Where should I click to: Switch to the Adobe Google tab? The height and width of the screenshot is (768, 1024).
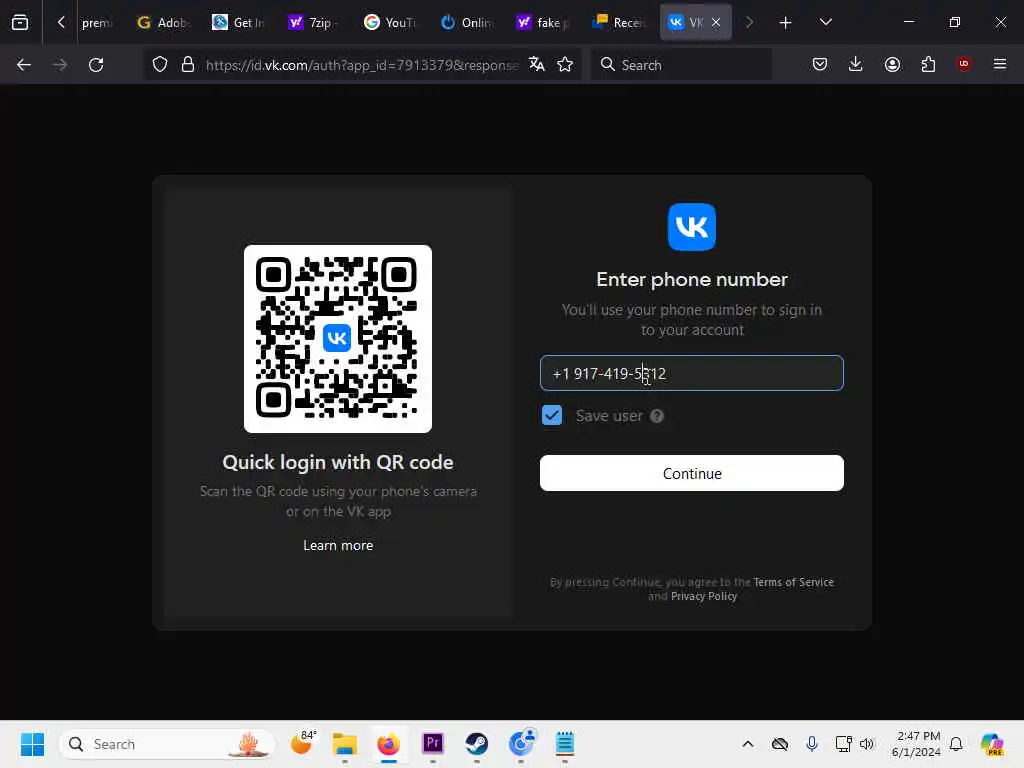(x=163, y=23)
